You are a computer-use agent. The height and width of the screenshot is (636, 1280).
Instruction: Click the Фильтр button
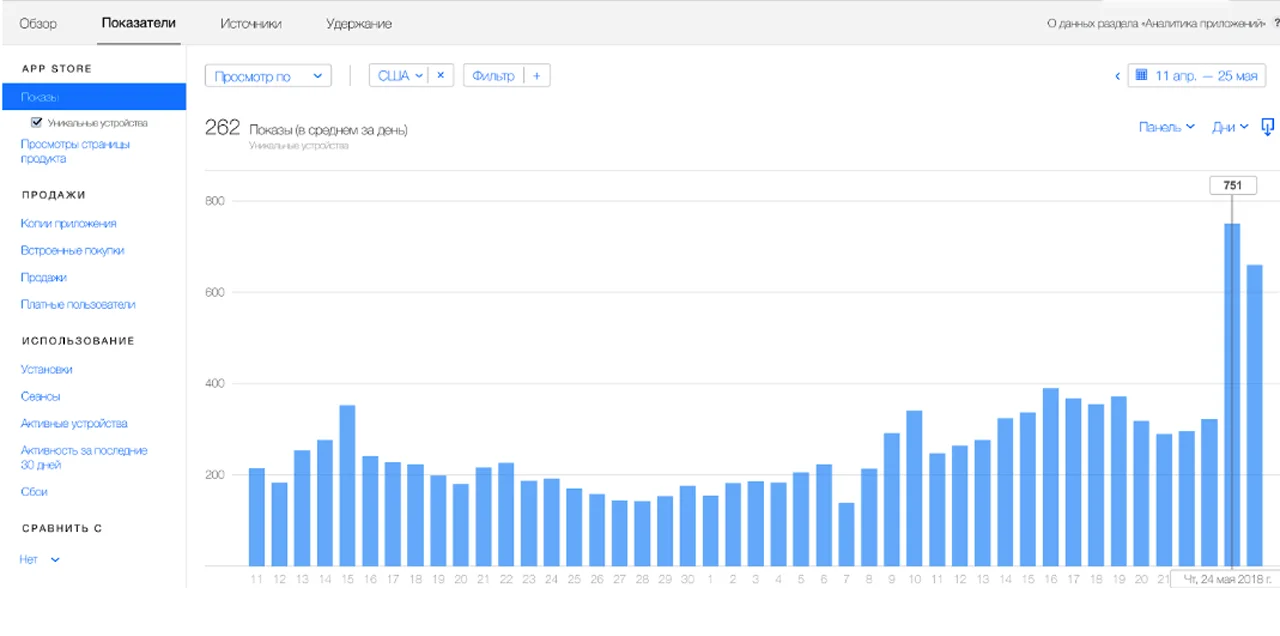click(493, 76)
